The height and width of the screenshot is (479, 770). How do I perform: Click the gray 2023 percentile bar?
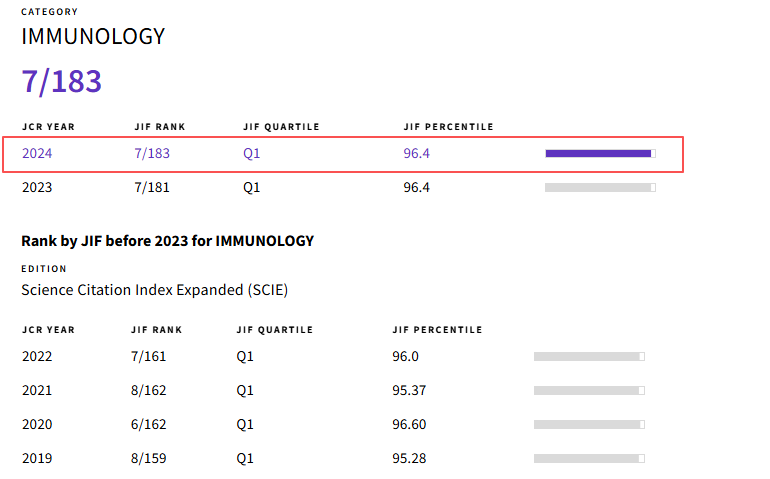click(599, 187)
